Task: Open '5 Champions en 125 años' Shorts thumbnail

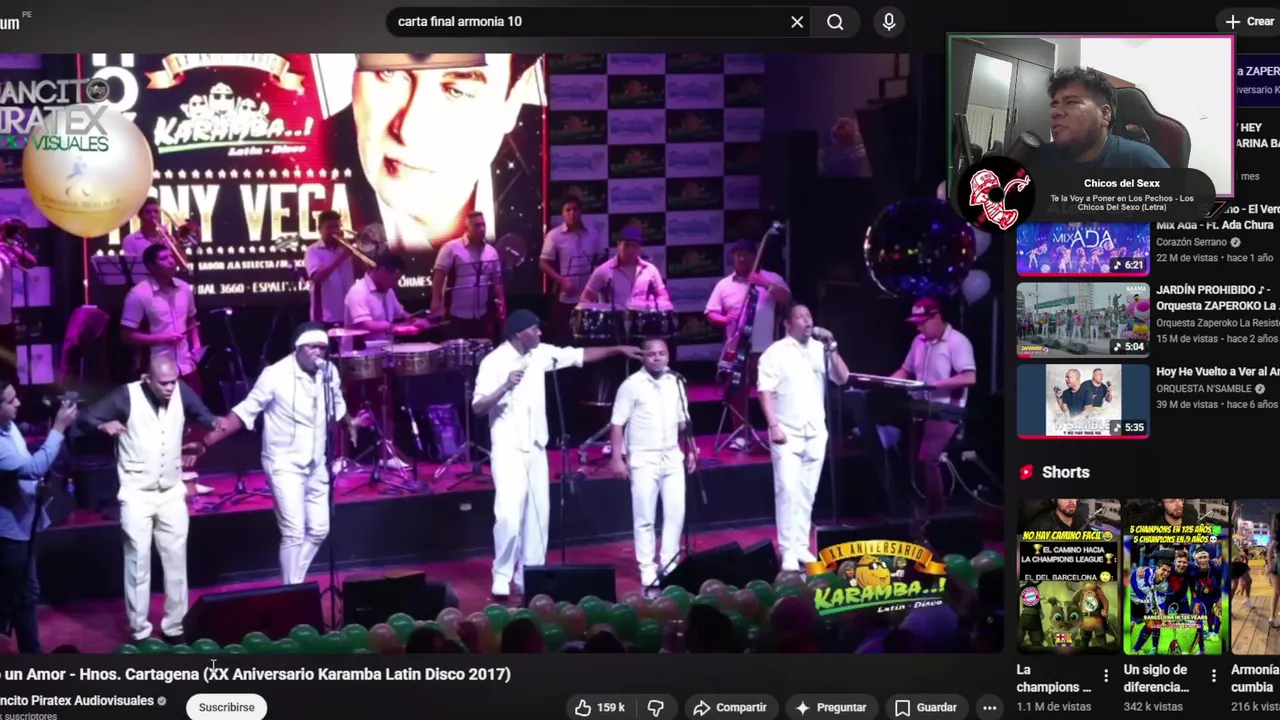Action: [x=1176, y=577]
